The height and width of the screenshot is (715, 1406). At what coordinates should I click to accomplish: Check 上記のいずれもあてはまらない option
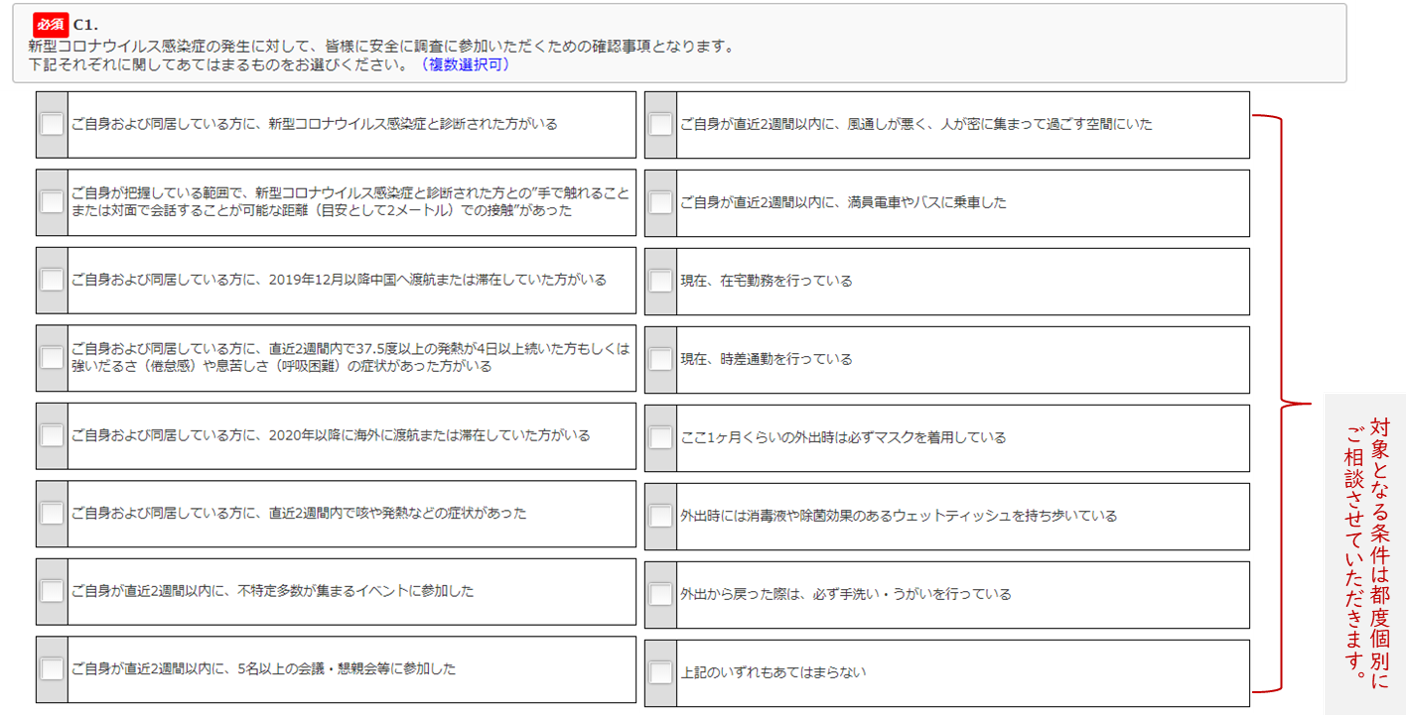[660, 672]
